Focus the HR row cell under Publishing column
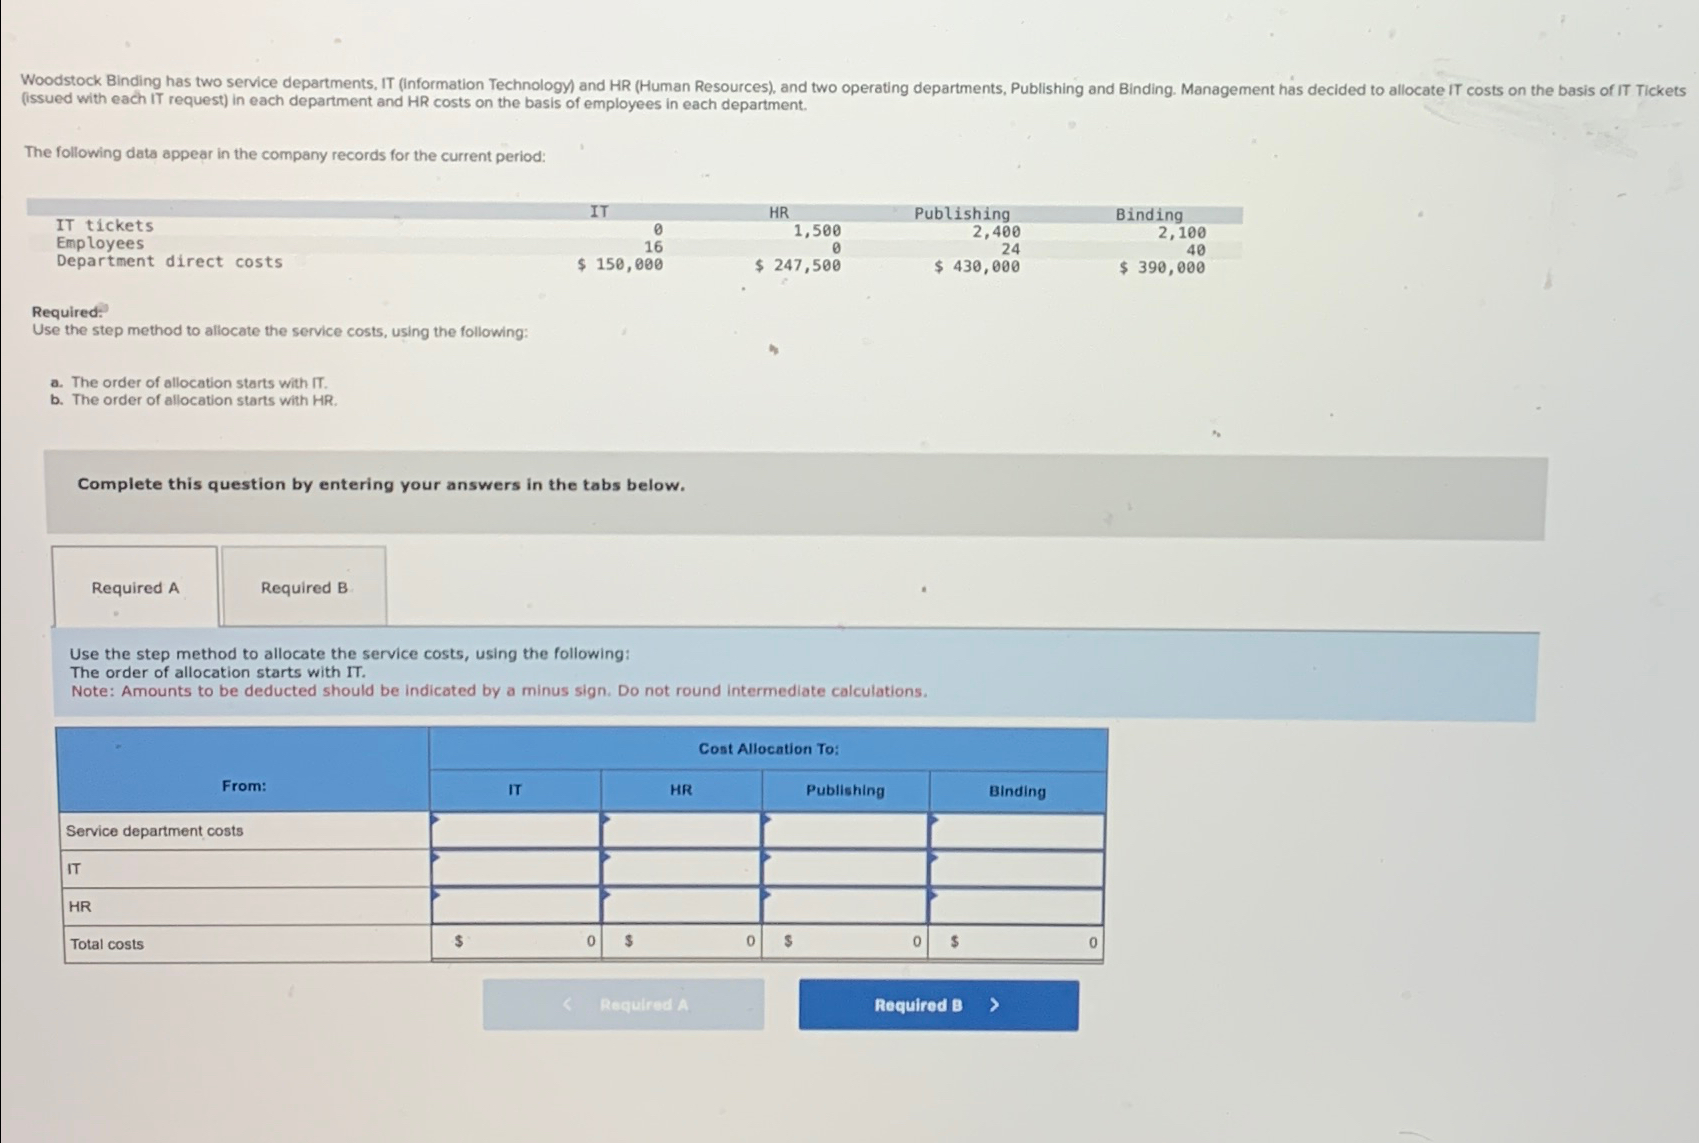The image size is (1699, 1143). click(845, 905)
